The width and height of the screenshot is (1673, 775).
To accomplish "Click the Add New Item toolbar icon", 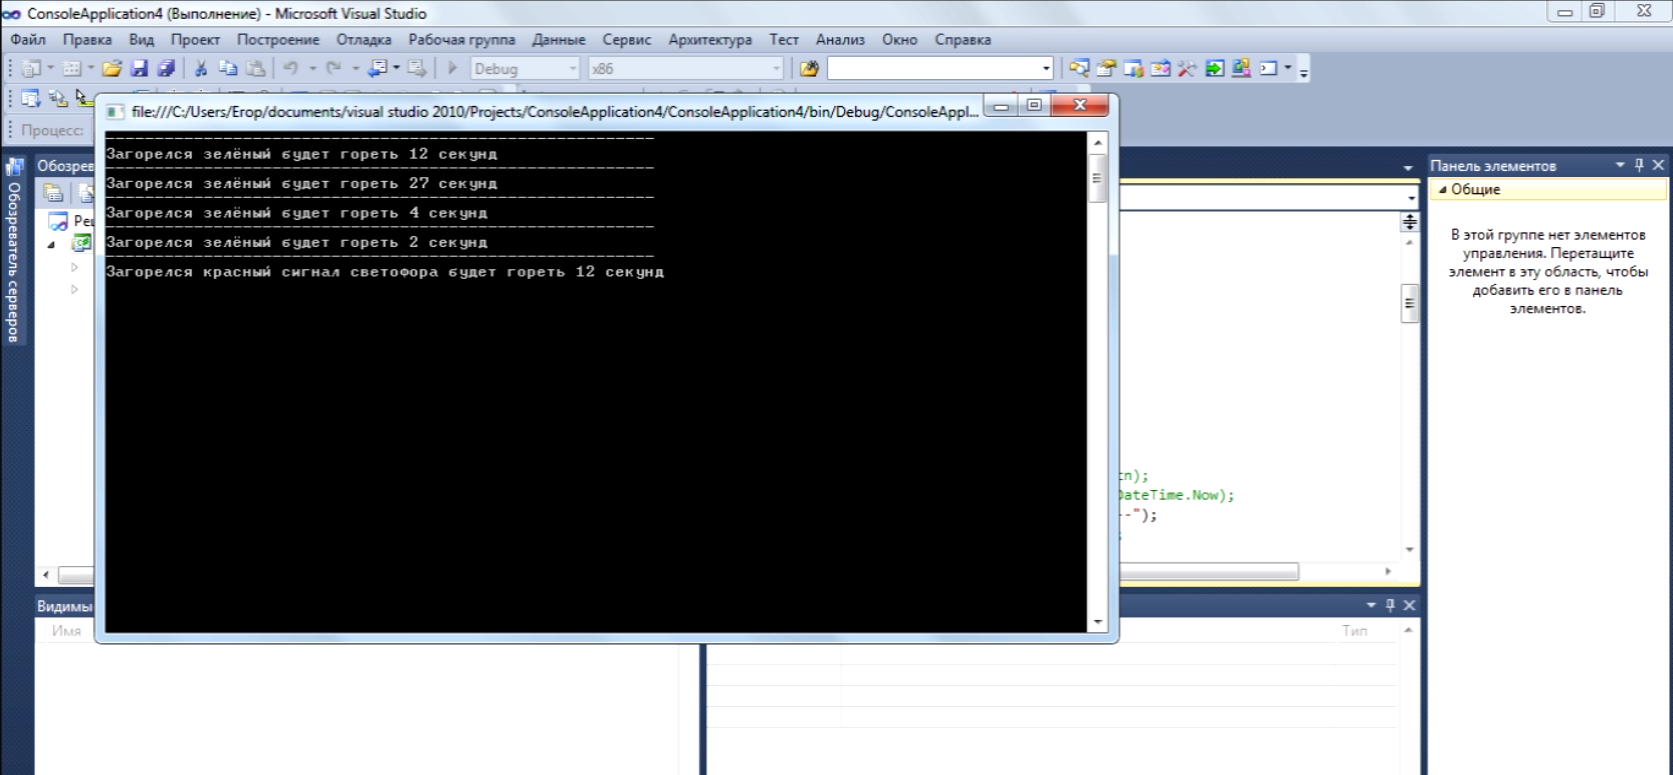I will tap(72, 69).
